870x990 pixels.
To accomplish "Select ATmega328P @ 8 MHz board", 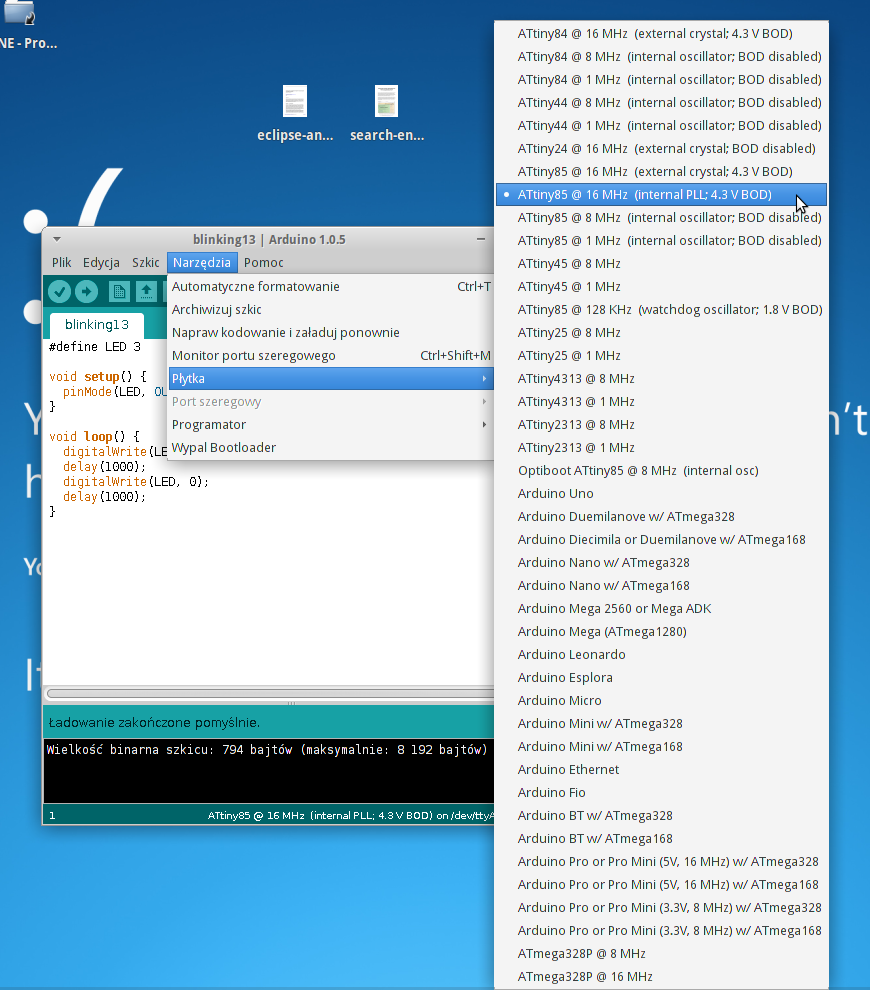I will [662, 953].
